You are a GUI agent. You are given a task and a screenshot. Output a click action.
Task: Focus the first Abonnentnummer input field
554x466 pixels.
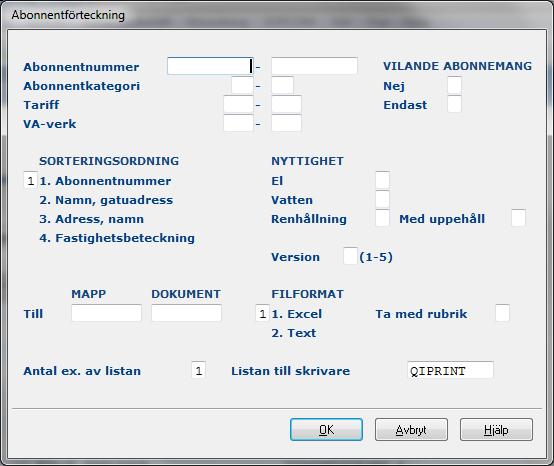(x=210, y=66)
